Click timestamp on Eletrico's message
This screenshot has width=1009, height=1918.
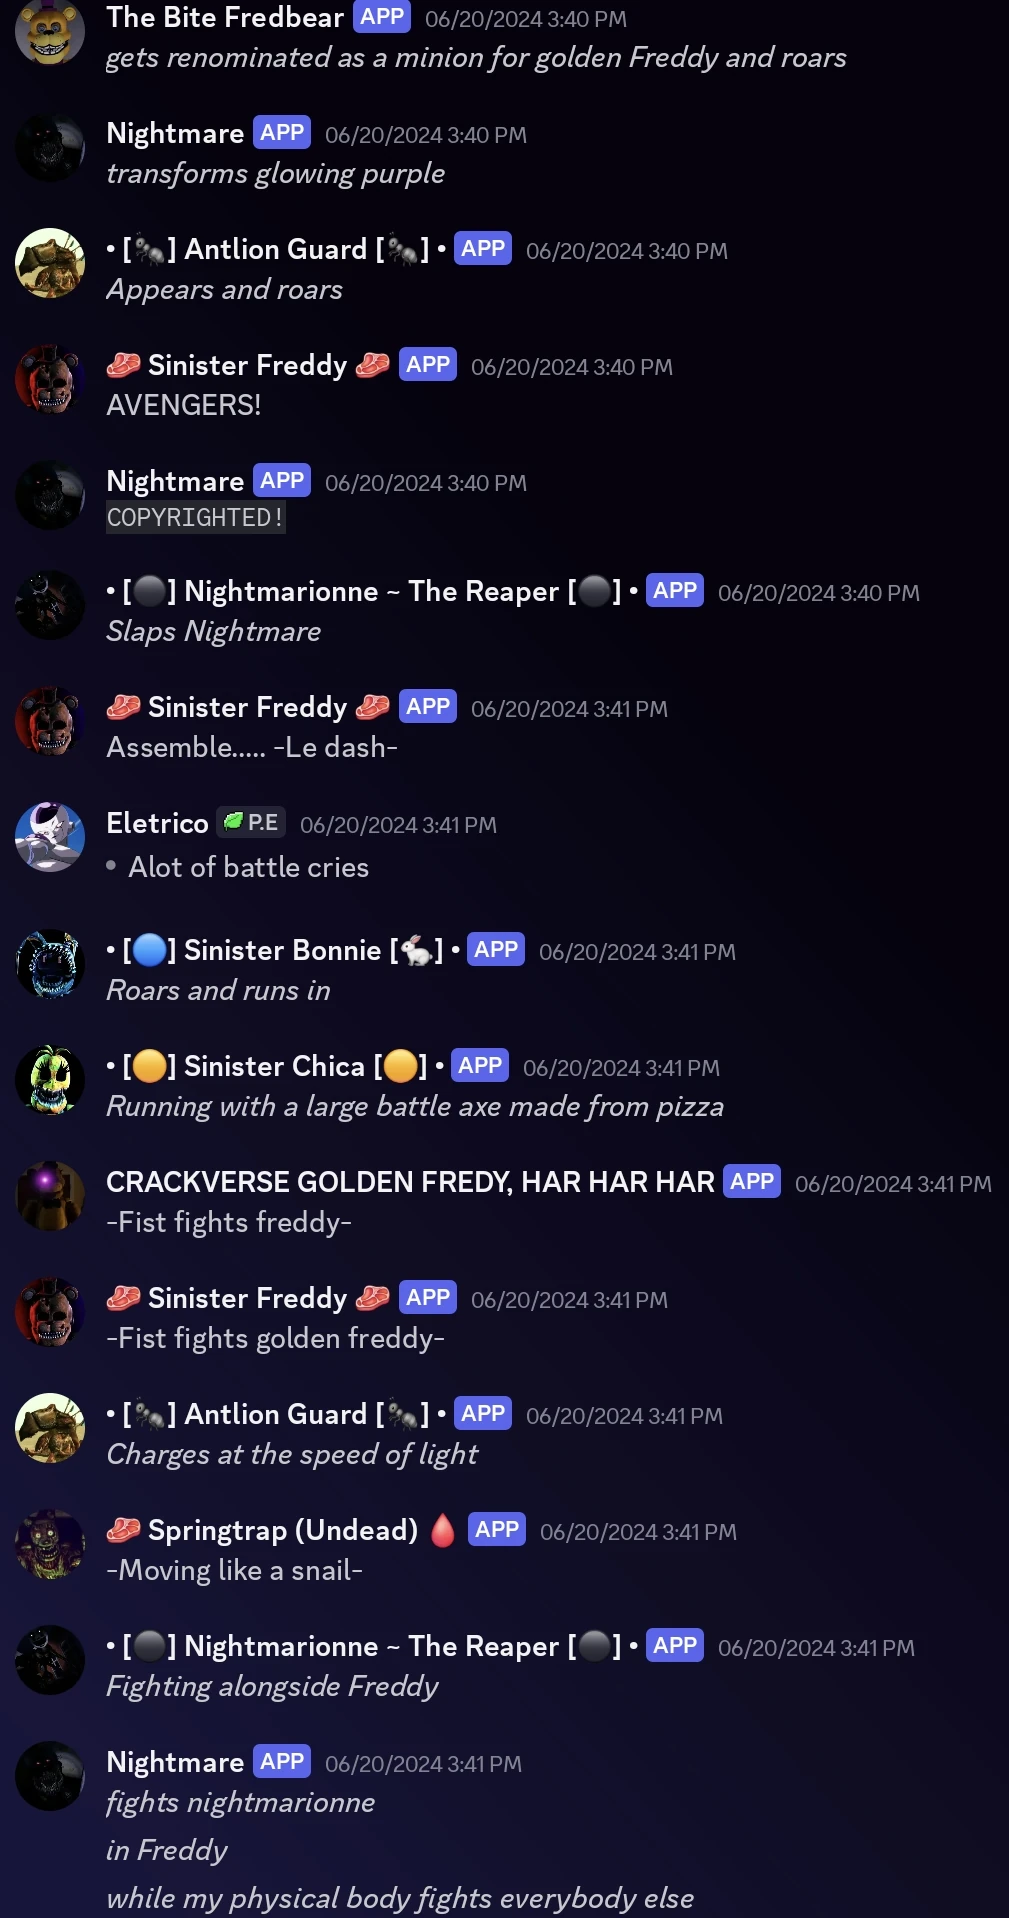[398, 825]
